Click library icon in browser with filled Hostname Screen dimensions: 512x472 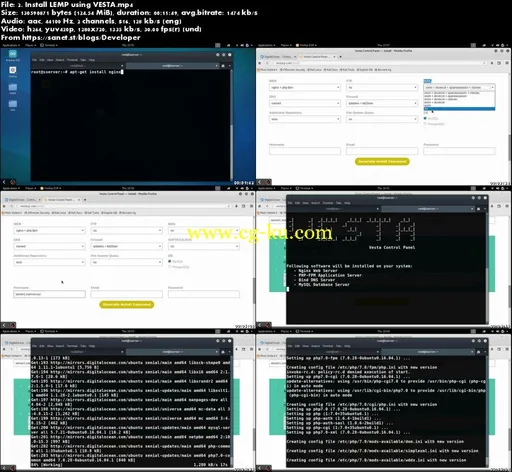pos(244,206)
